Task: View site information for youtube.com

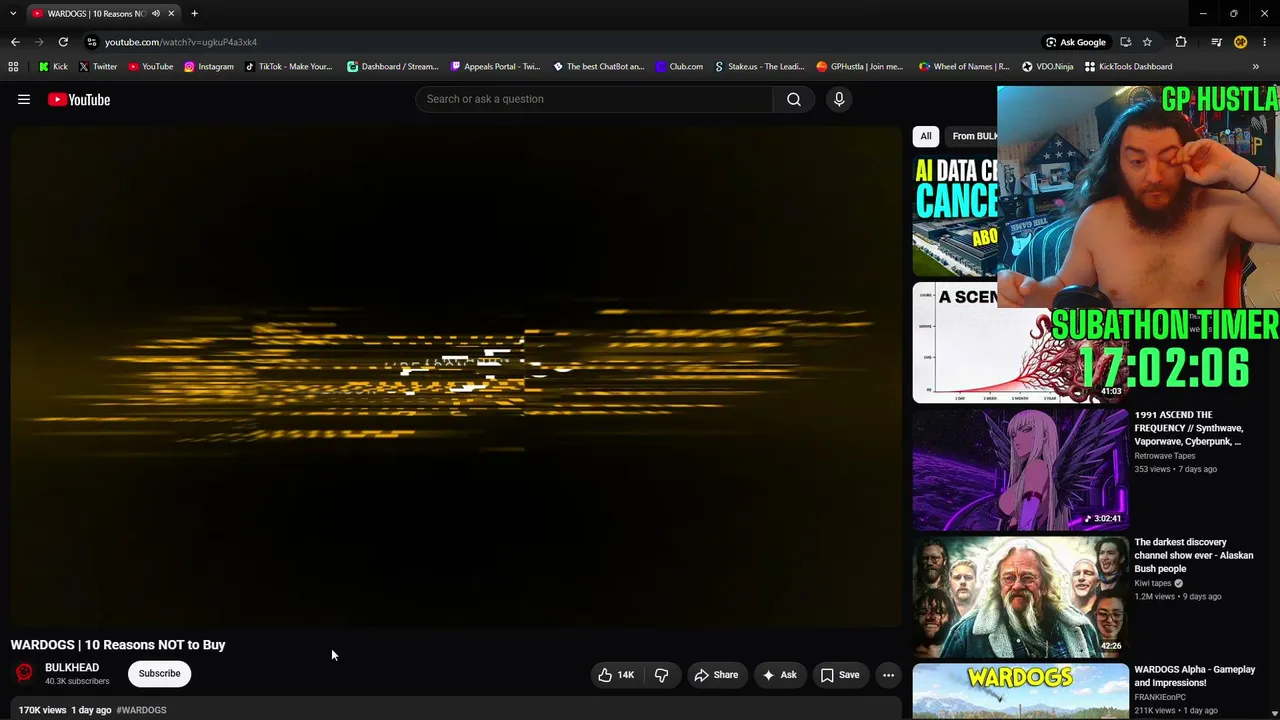Action: coord(92,42)
